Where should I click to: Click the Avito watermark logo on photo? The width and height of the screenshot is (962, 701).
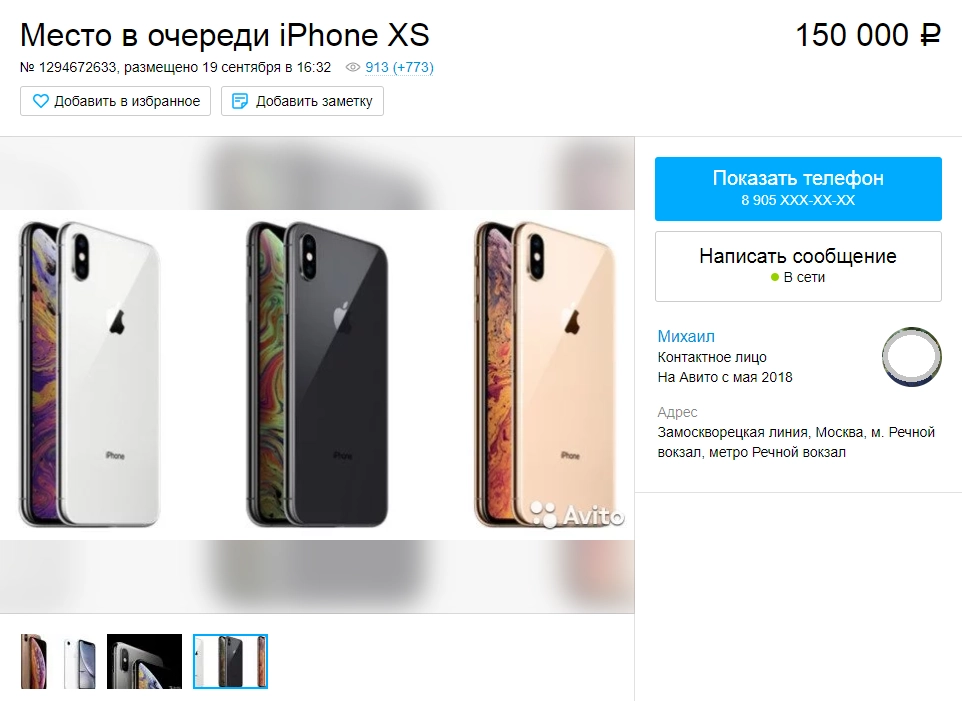point(577,515)
